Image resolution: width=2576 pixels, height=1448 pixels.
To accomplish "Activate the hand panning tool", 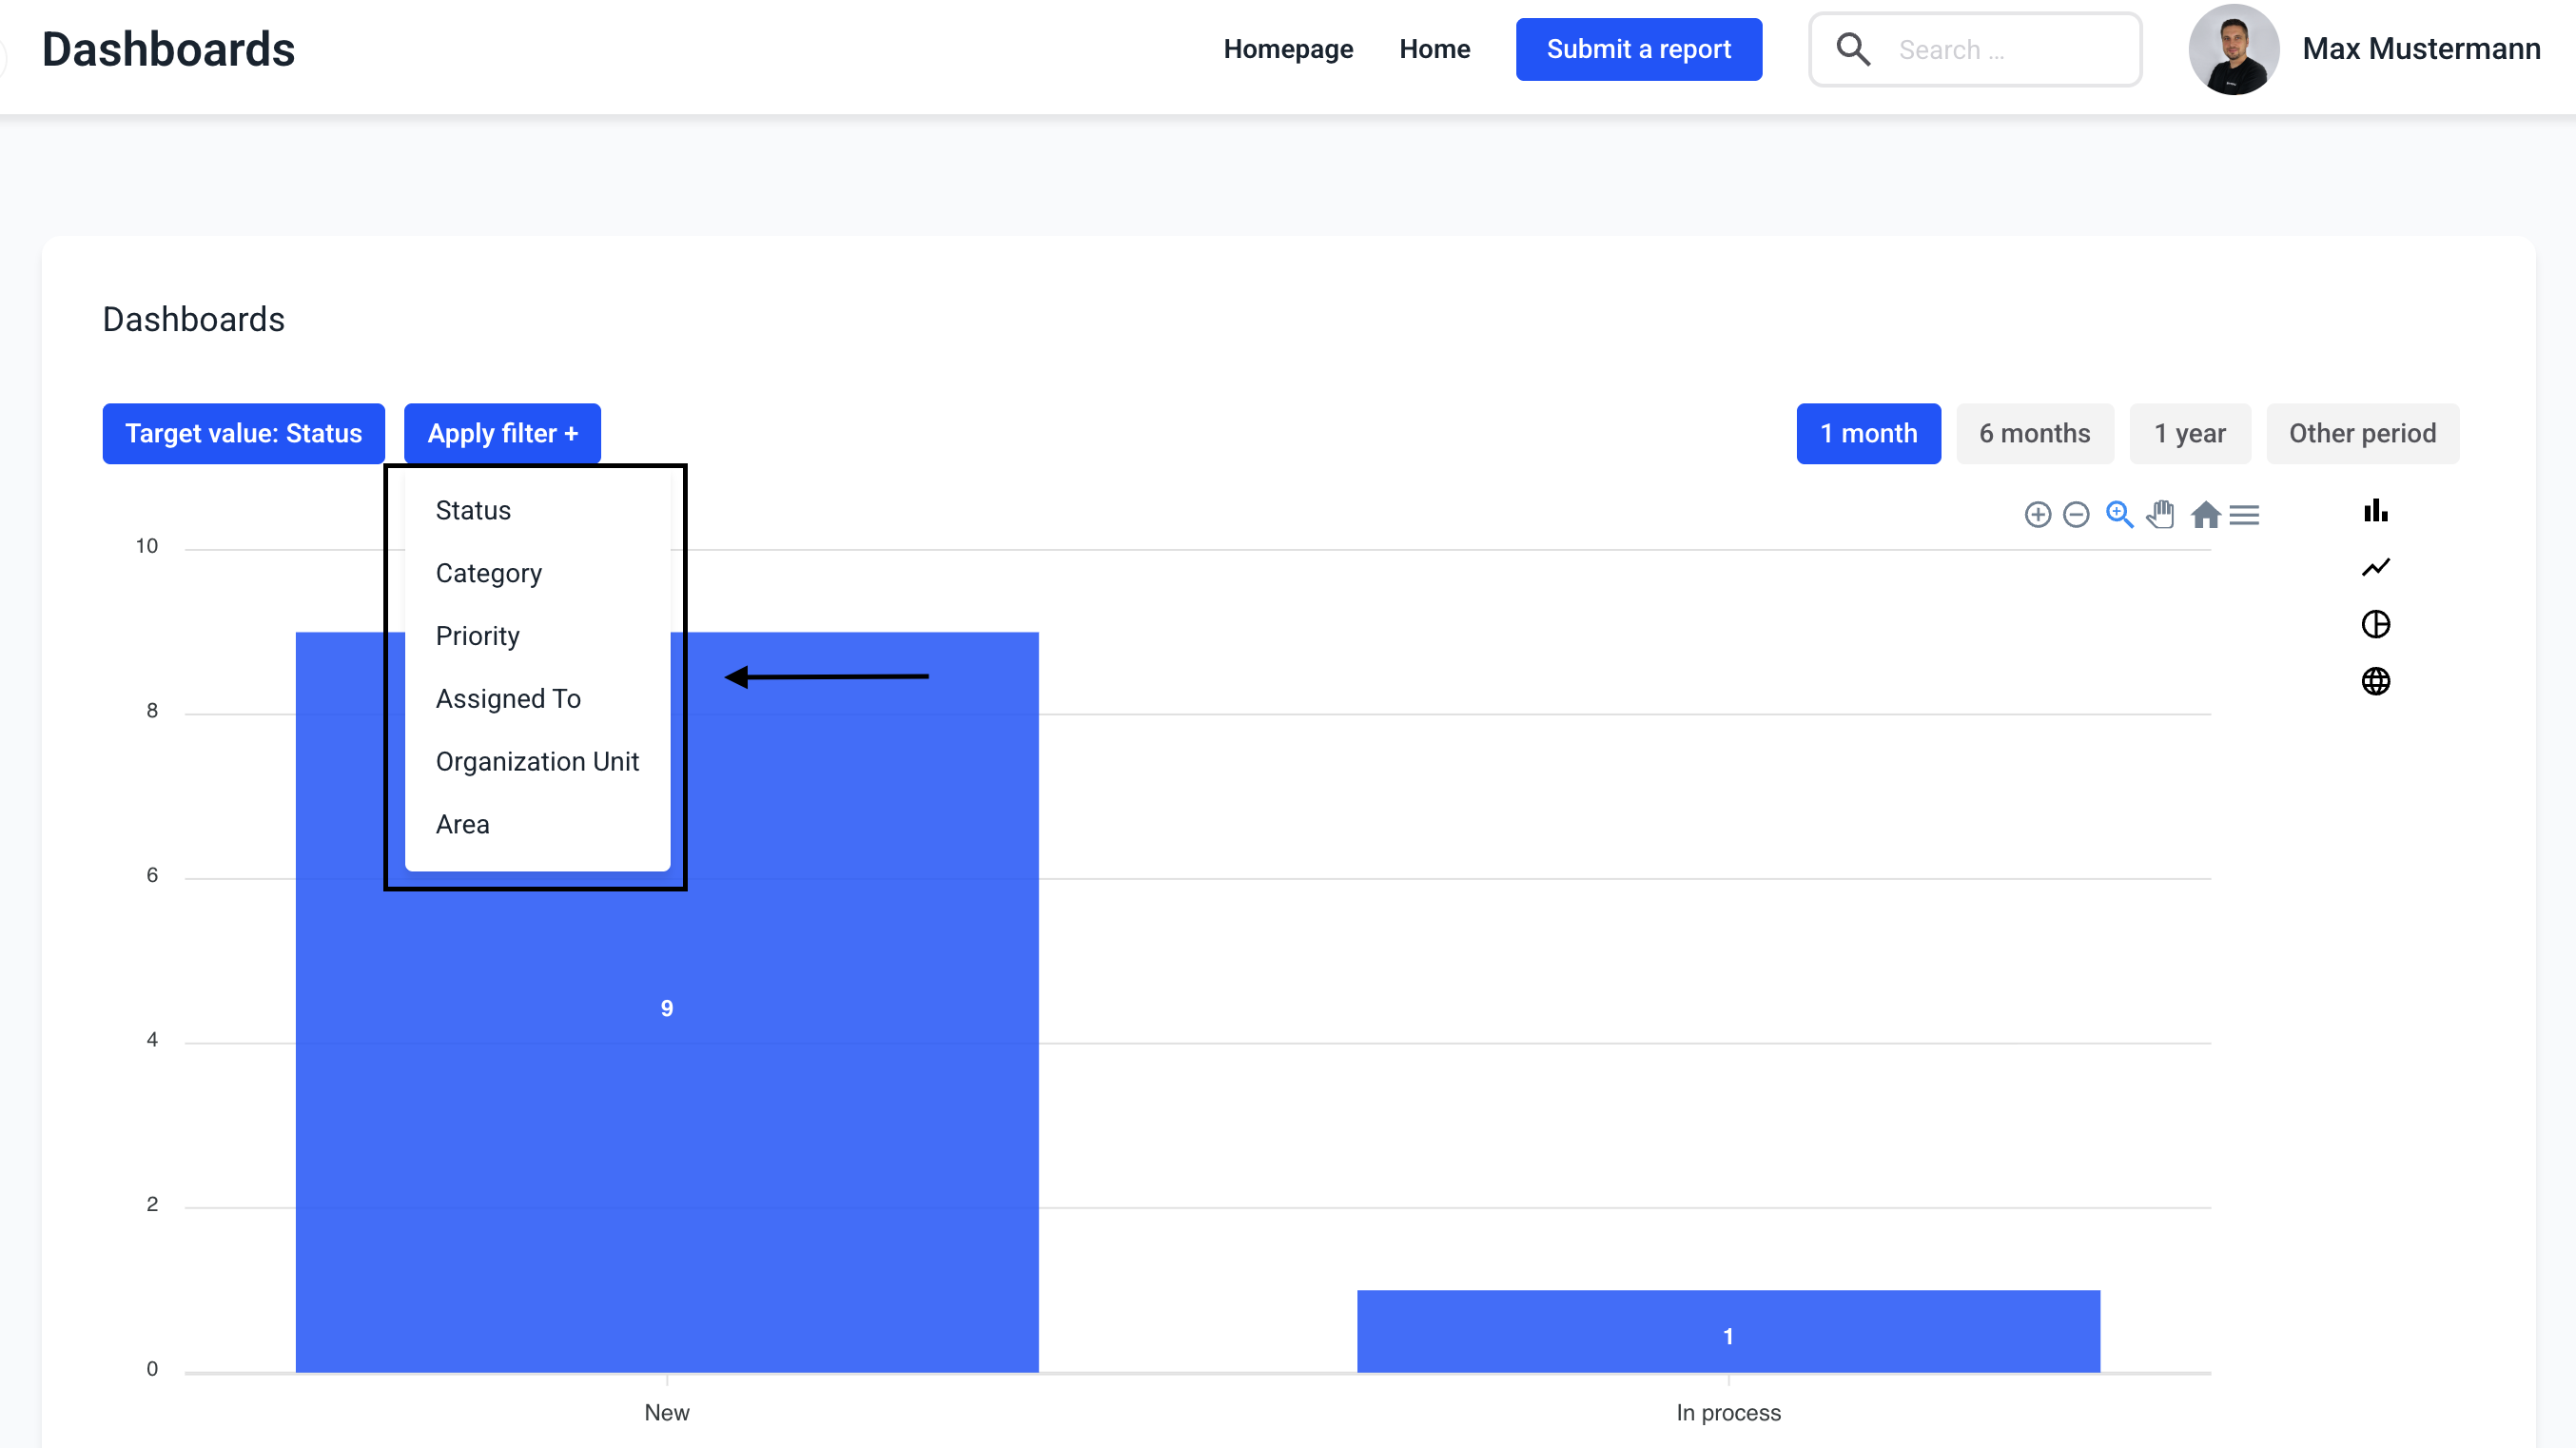I will tap(2161, 515).
